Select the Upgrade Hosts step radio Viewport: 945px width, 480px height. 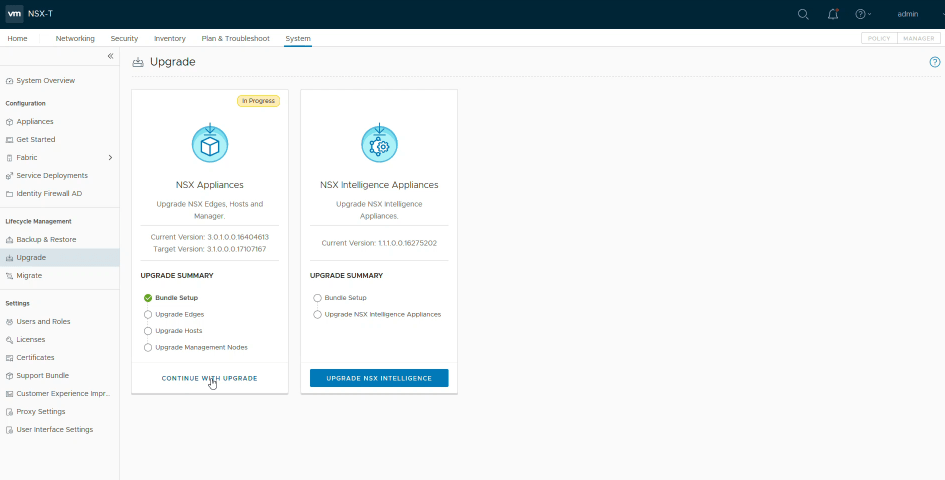coord(148,330)
